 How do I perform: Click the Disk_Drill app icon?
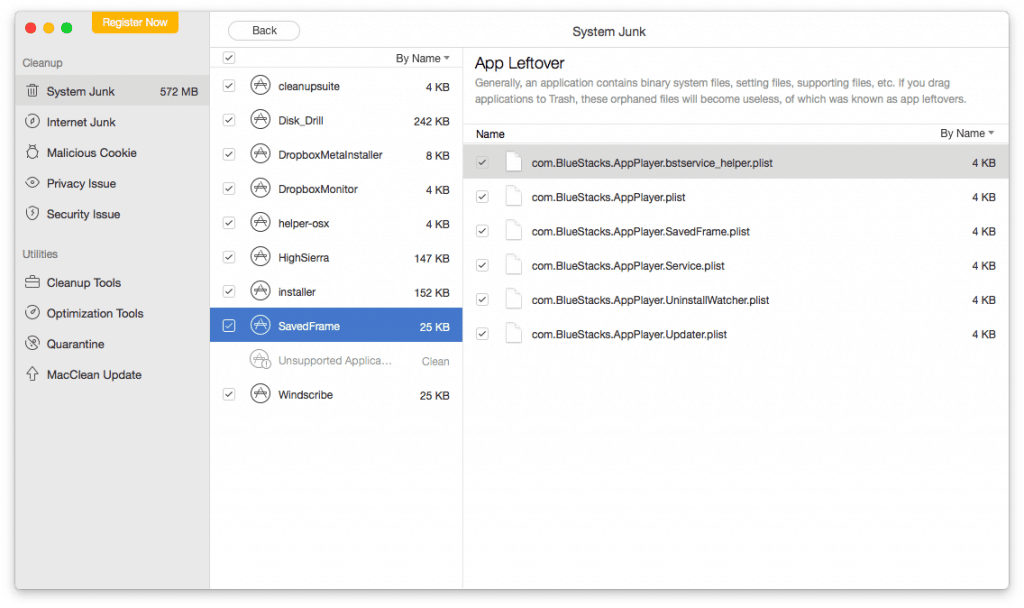coord(261,120)
